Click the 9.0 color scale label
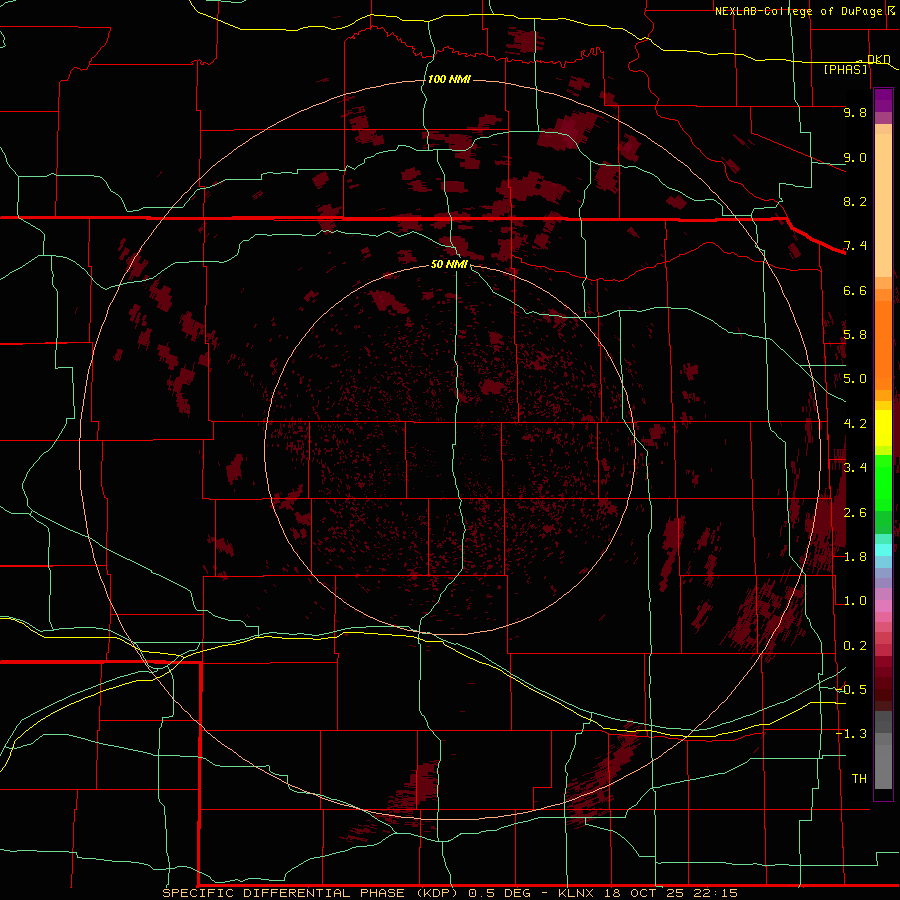 tap(855, 157)
